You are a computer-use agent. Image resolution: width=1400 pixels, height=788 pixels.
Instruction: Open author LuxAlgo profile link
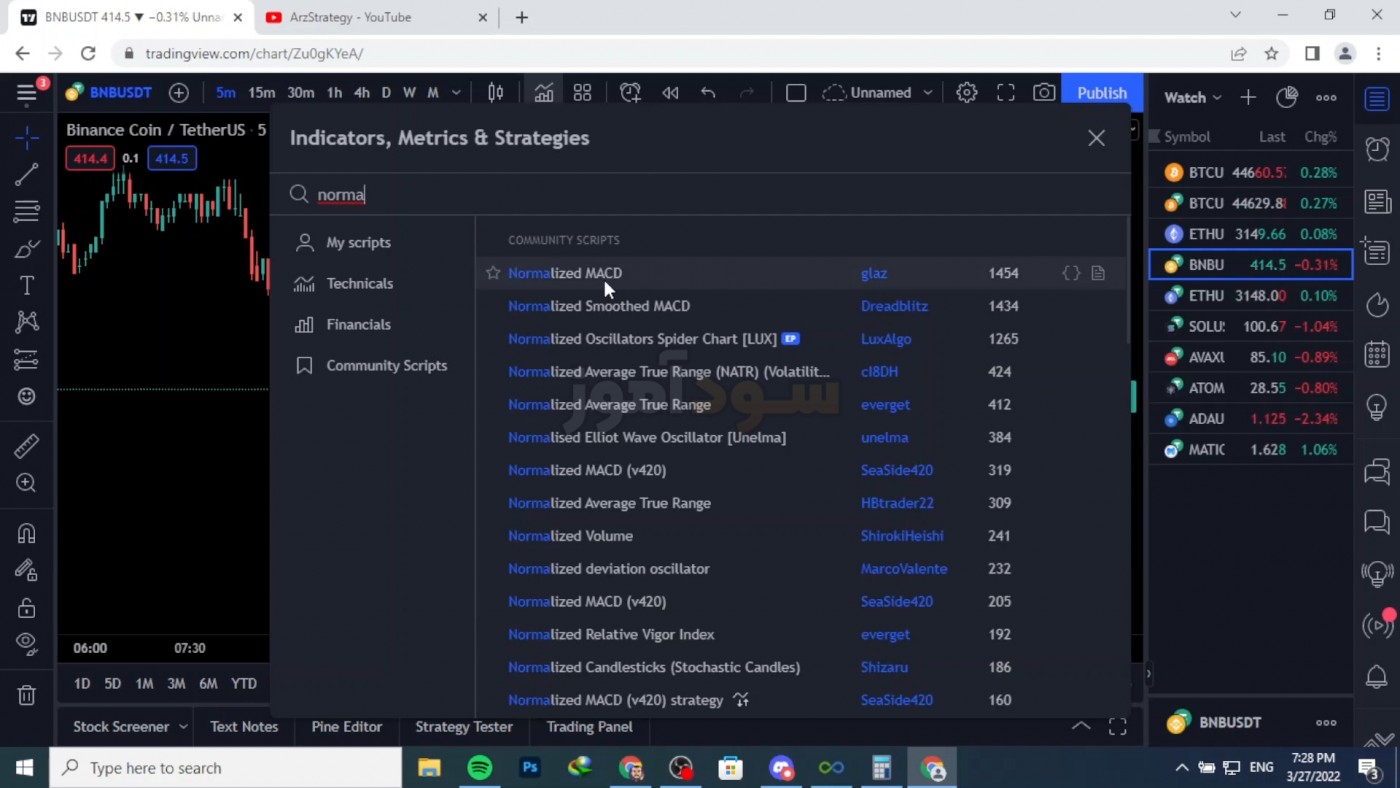click(x=886, y=339)
